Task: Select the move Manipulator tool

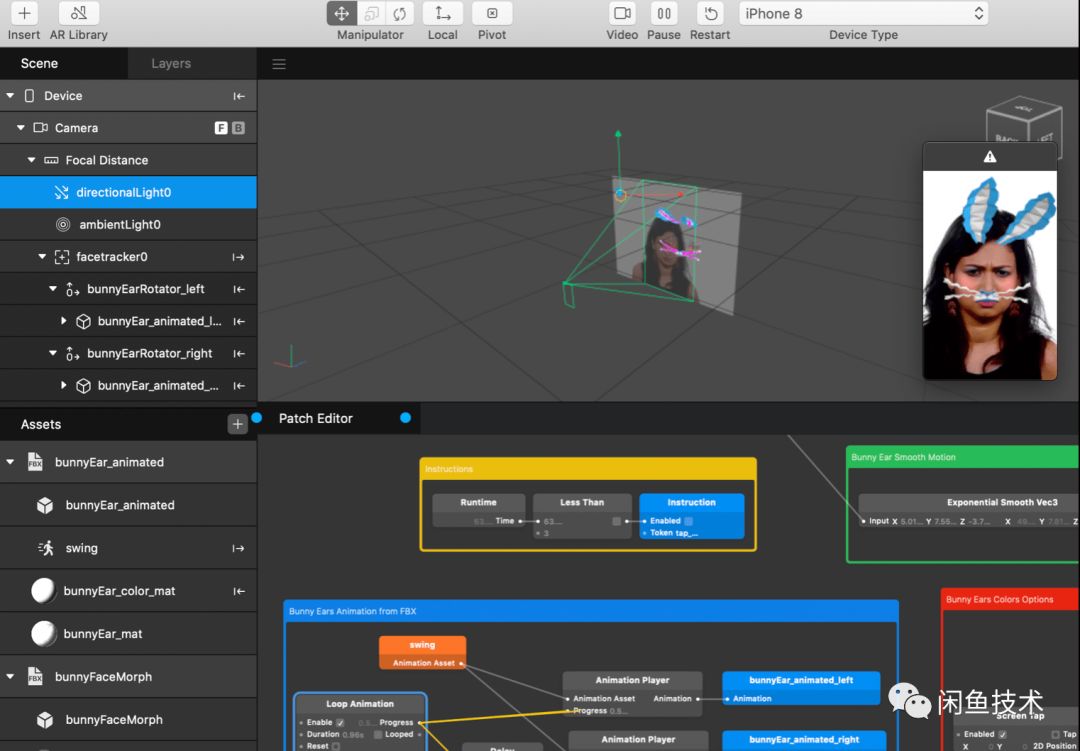Action: (342, 13)
